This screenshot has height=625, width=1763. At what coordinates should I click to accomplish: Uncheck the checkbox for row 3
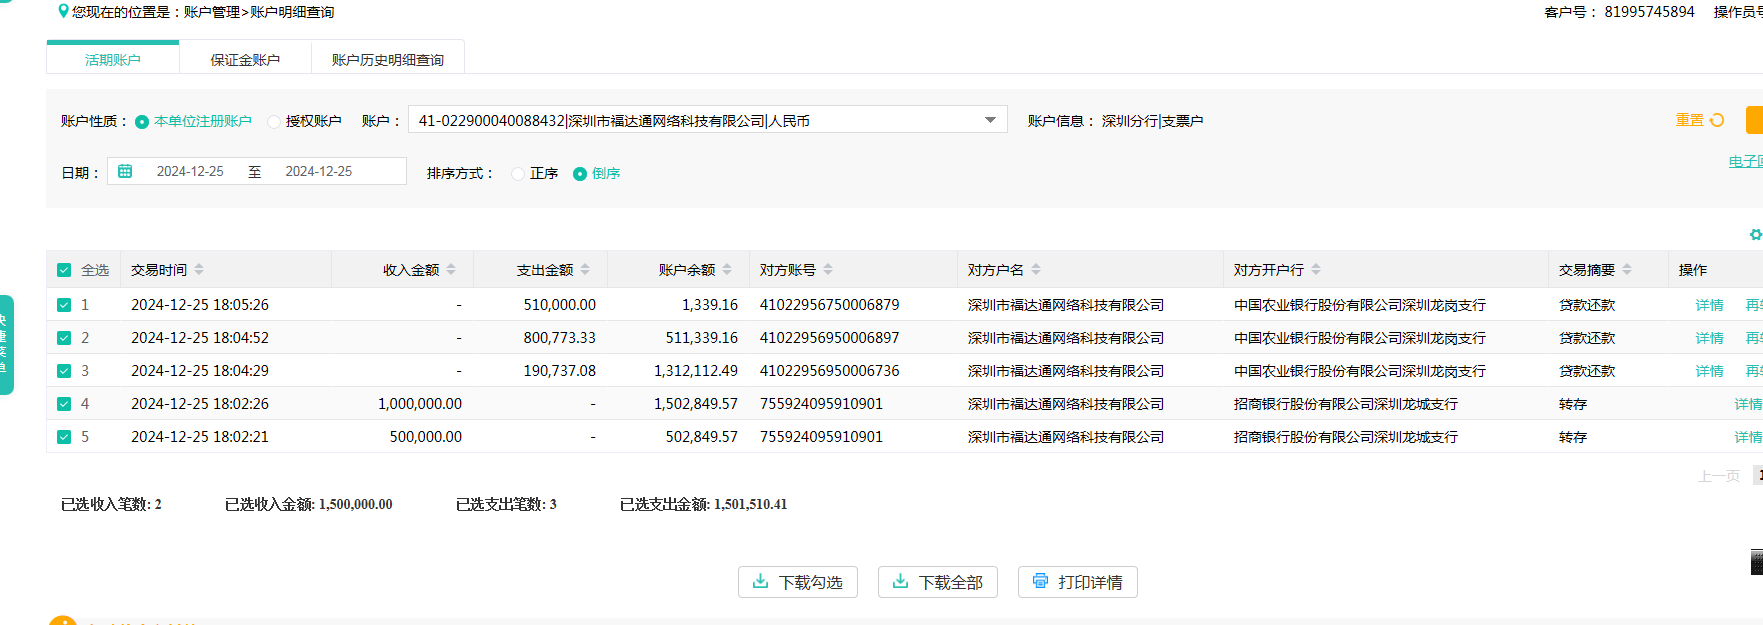pyautogui.click(x=64, y=371)
